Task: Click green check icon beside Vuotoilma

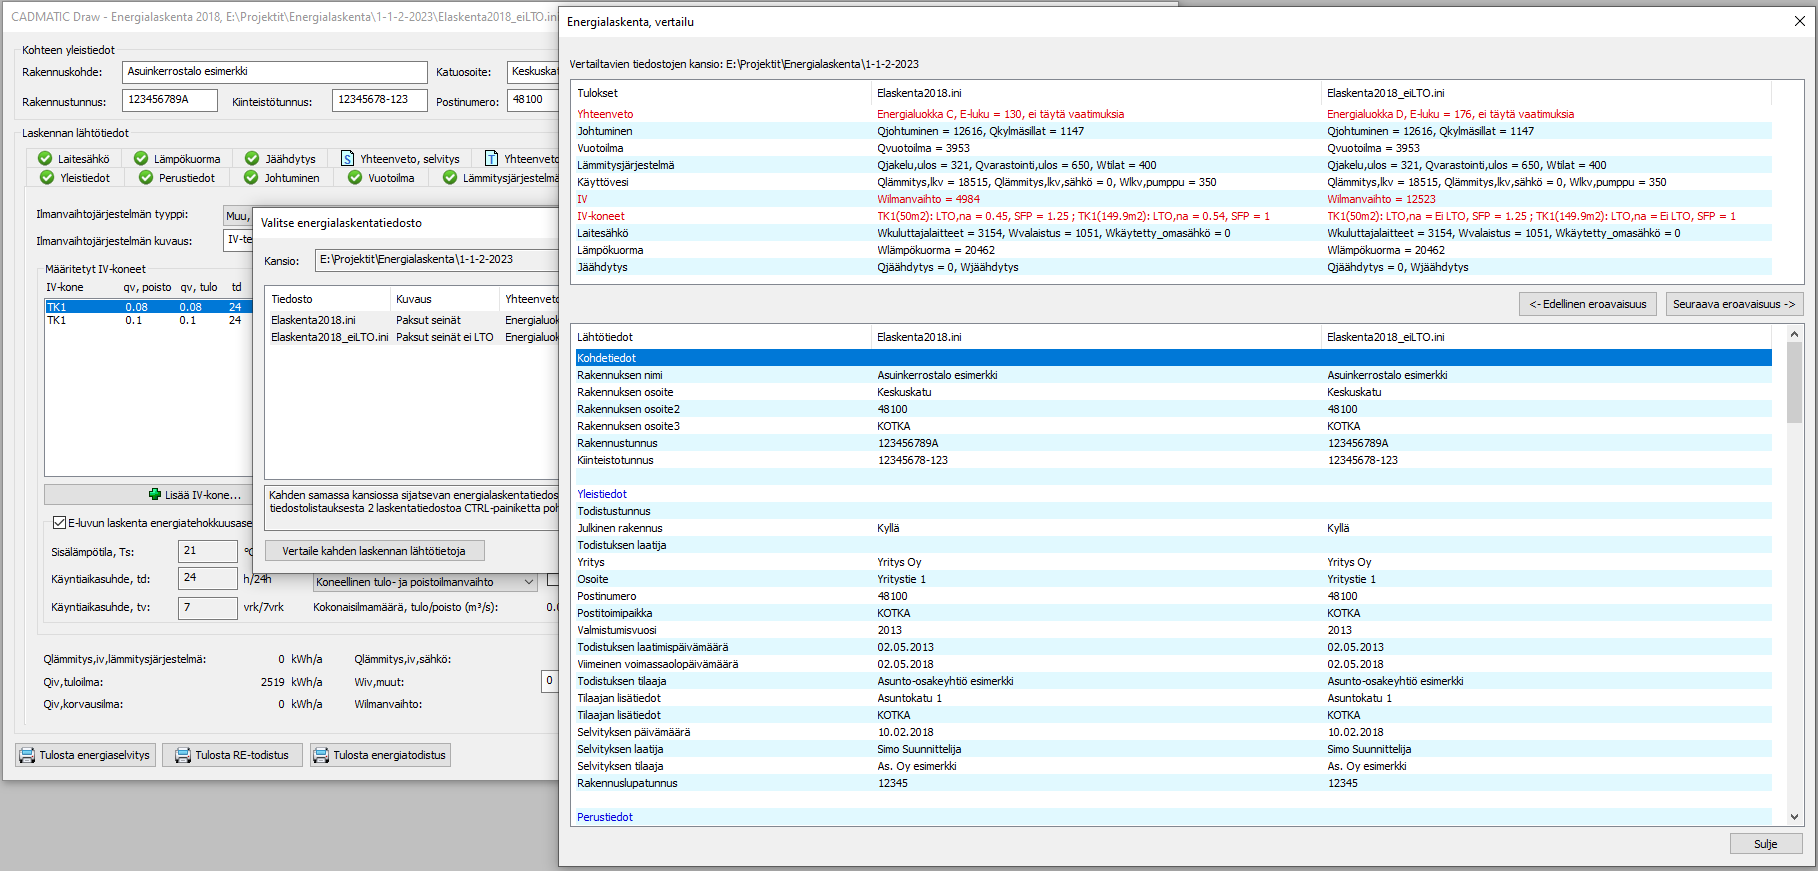Action: pyautogui.click(x=355, y=178)
